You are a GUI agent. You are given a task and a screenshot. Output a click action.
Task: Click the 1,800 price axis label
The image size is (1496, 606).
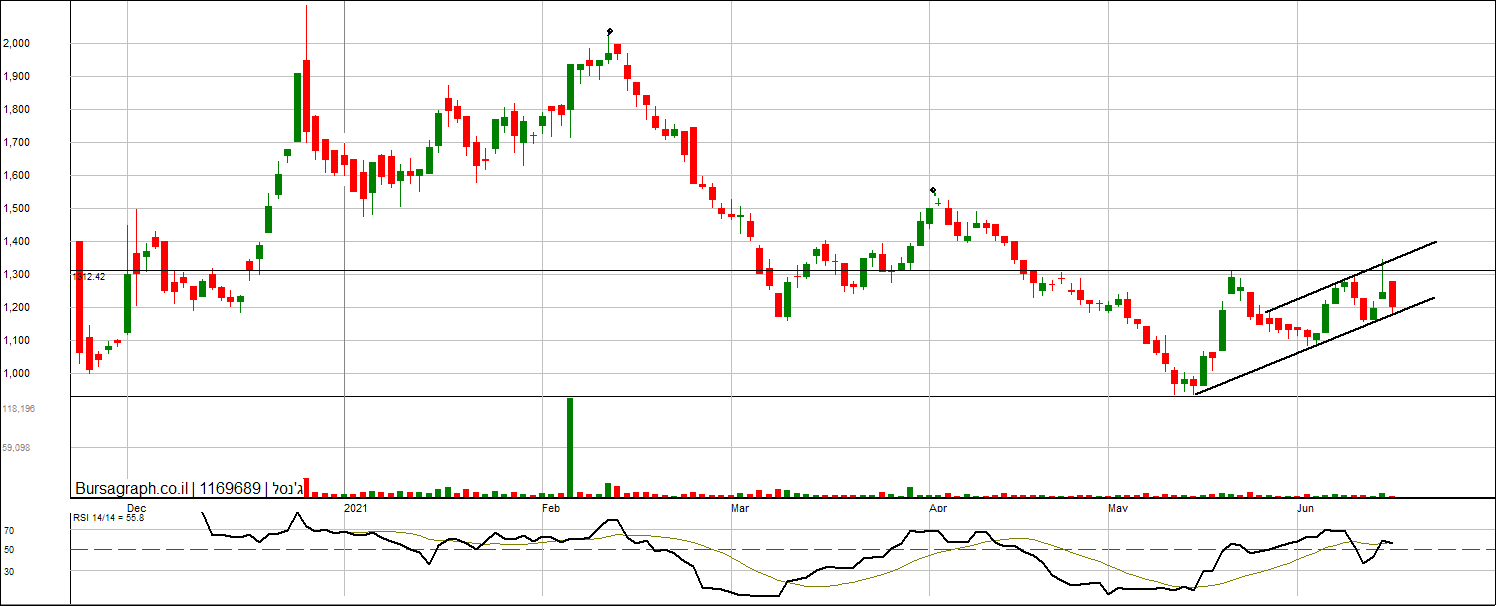click(17, 110)
